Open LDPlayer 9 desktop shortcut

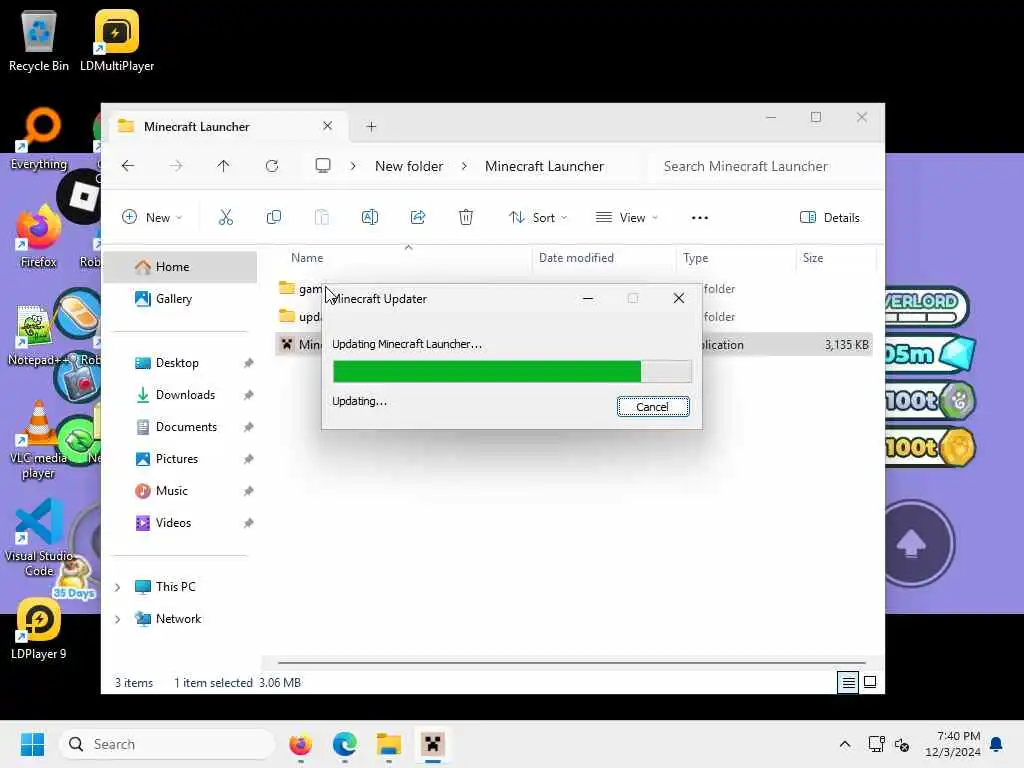coord(39,630)
